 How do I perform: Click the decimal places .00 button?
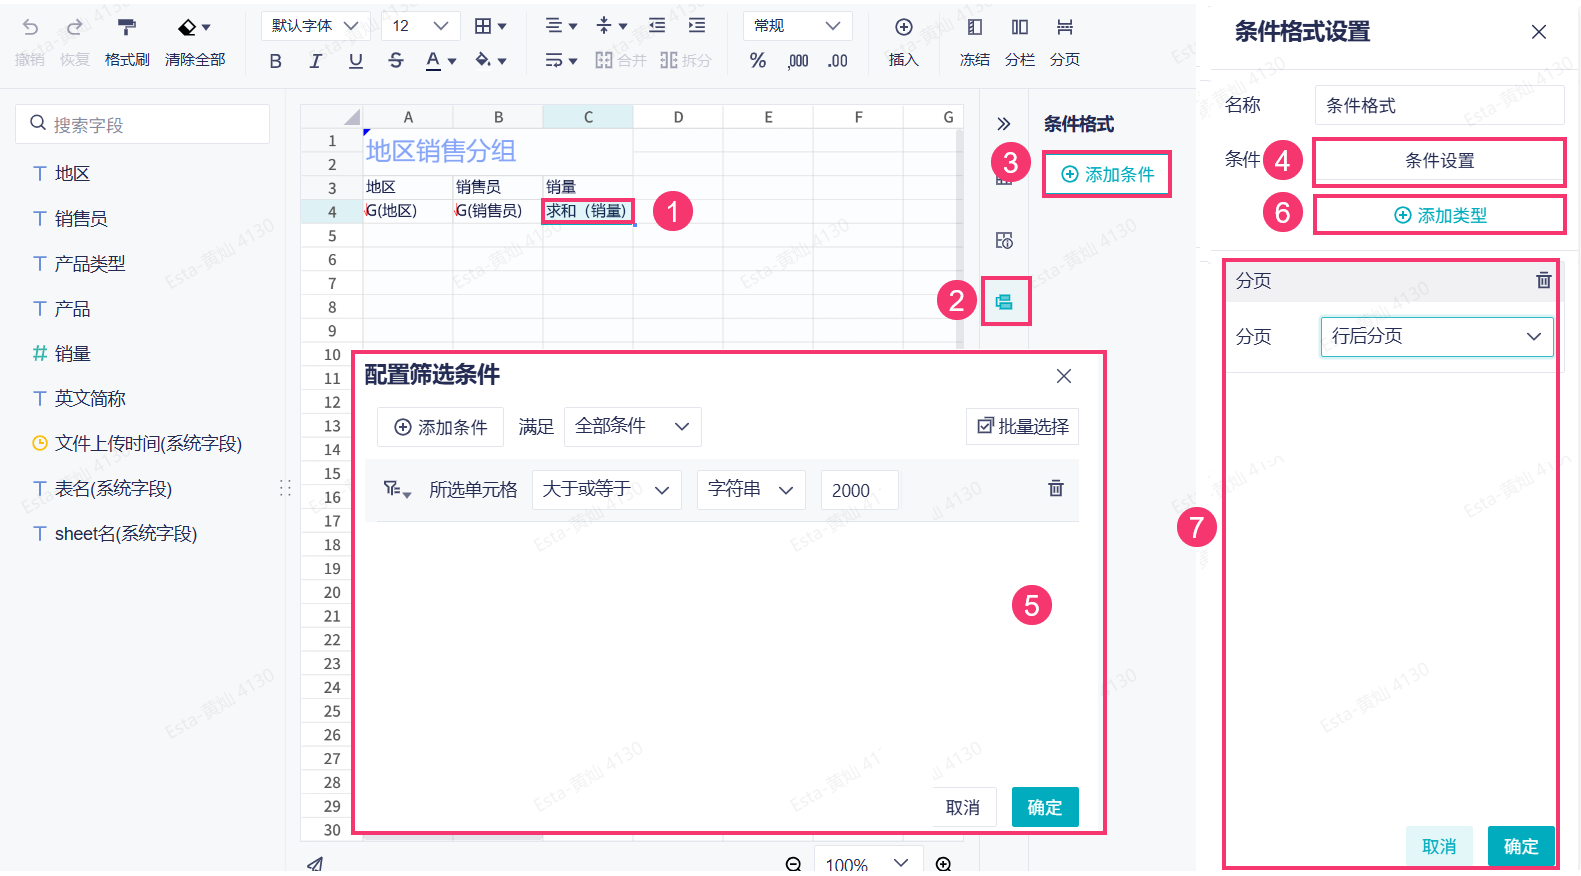pyautogui.click(x=838, y=61)
